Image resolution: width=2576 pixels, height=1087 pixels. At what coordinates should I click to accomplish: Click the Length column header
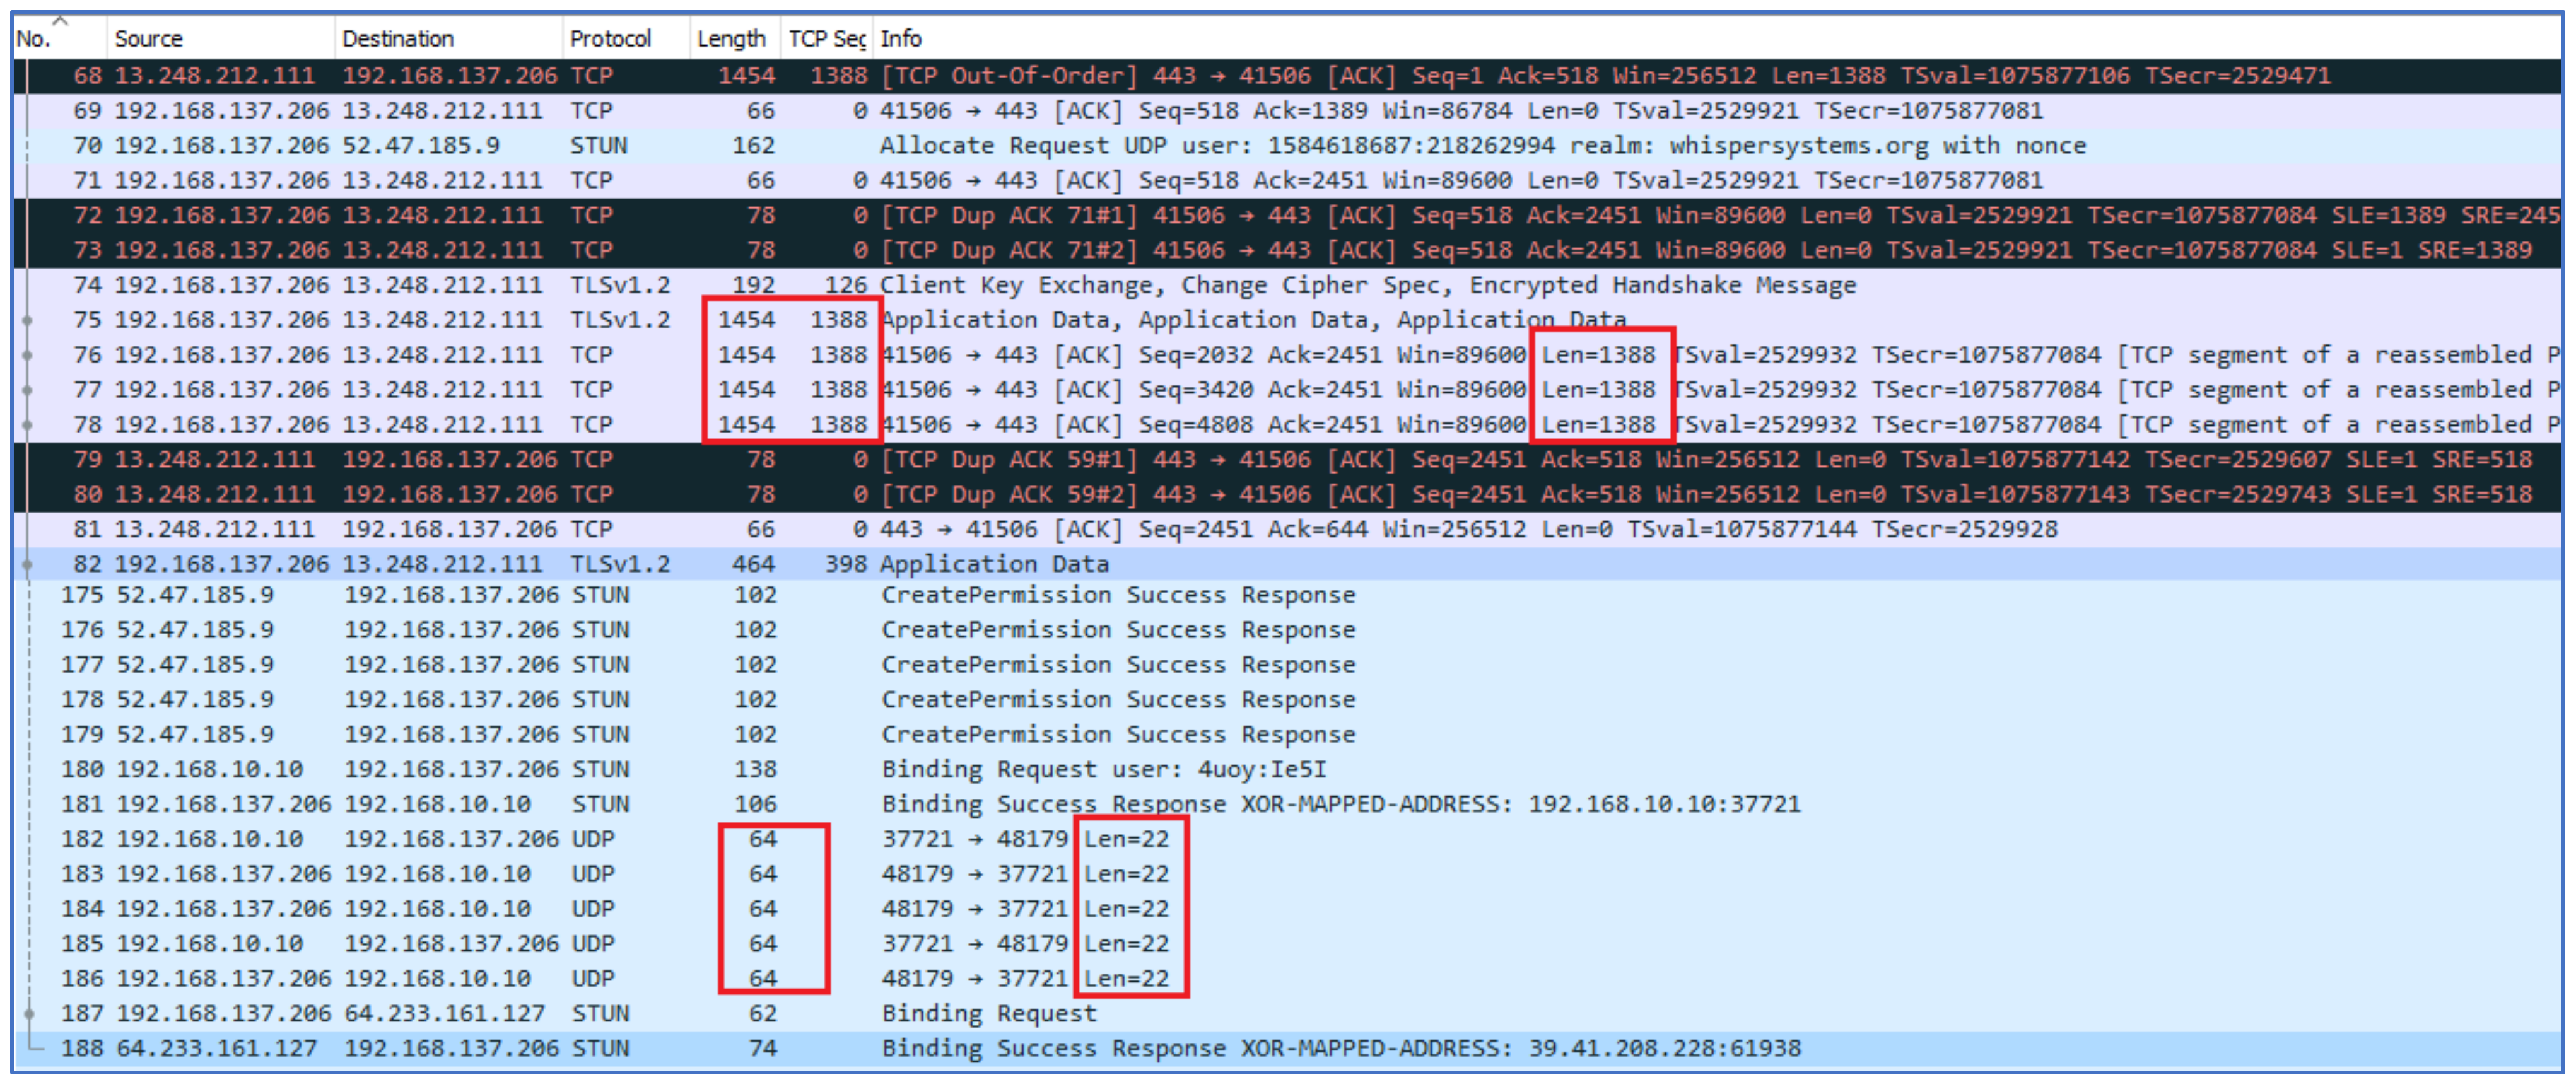point(730,39)
